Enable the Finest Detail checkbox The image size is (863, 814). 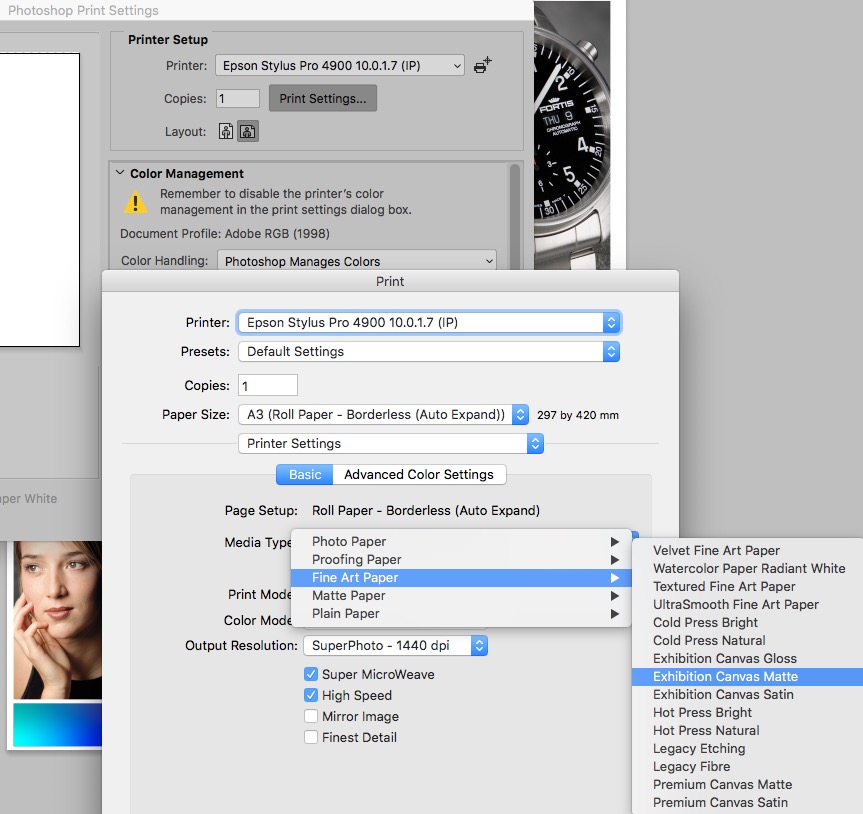click(311, 737)
